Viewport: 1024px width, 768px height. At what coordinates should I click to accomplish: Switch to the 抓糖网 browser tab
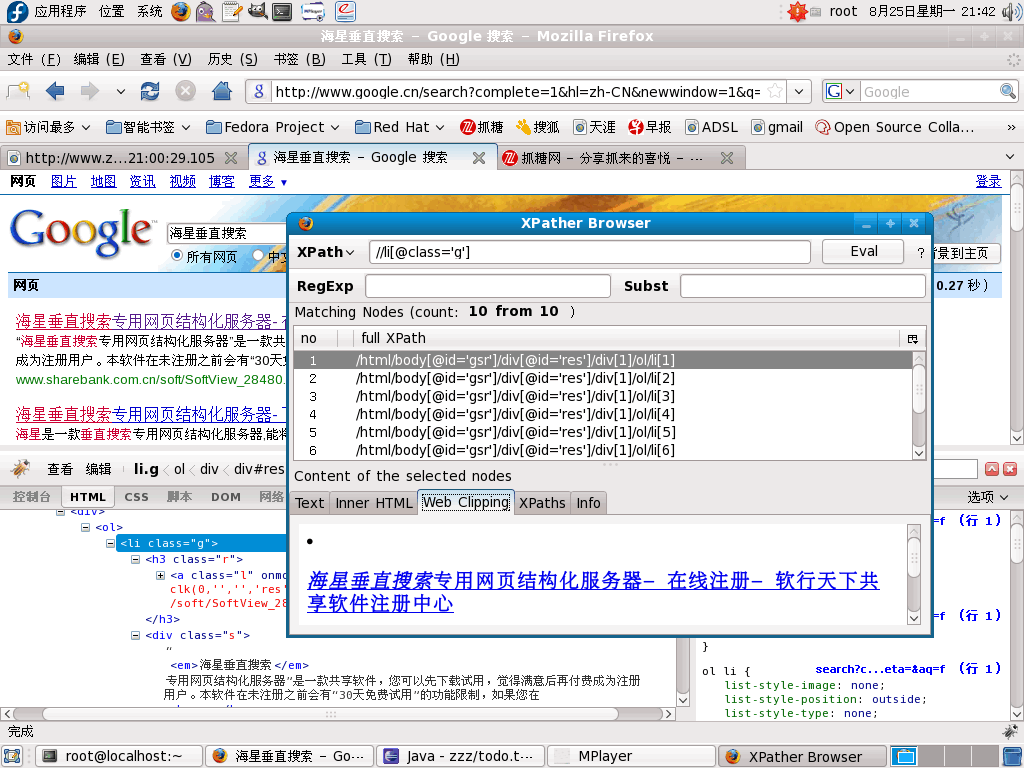pos(618,157)
